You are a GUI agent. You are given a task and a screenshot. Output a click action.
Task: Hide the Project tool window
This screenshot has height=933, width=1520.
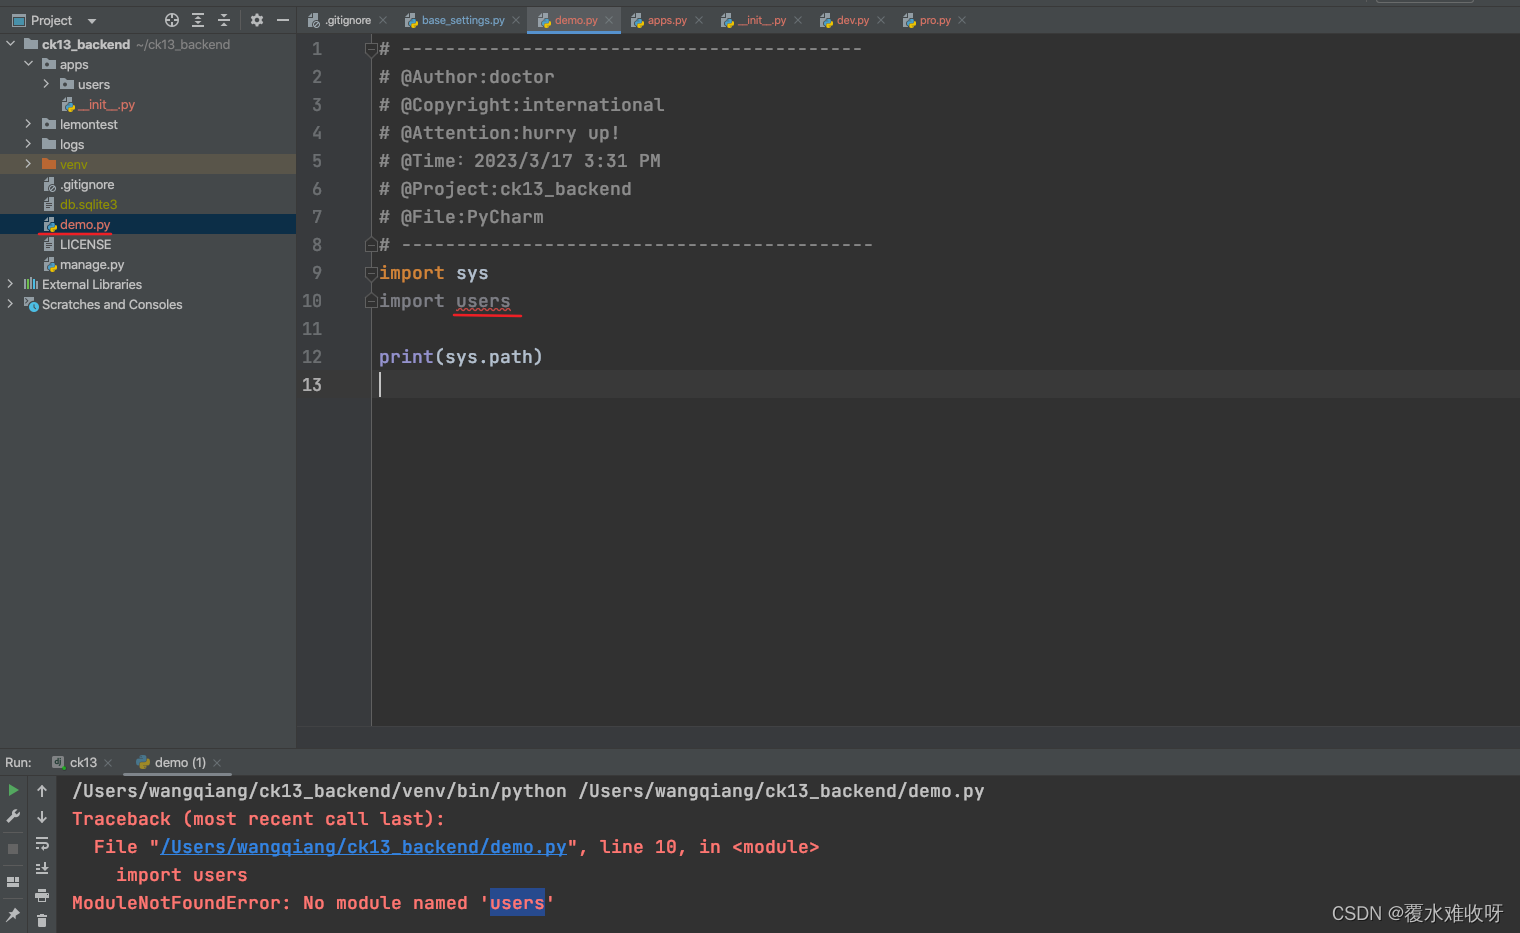coord(283,20)
